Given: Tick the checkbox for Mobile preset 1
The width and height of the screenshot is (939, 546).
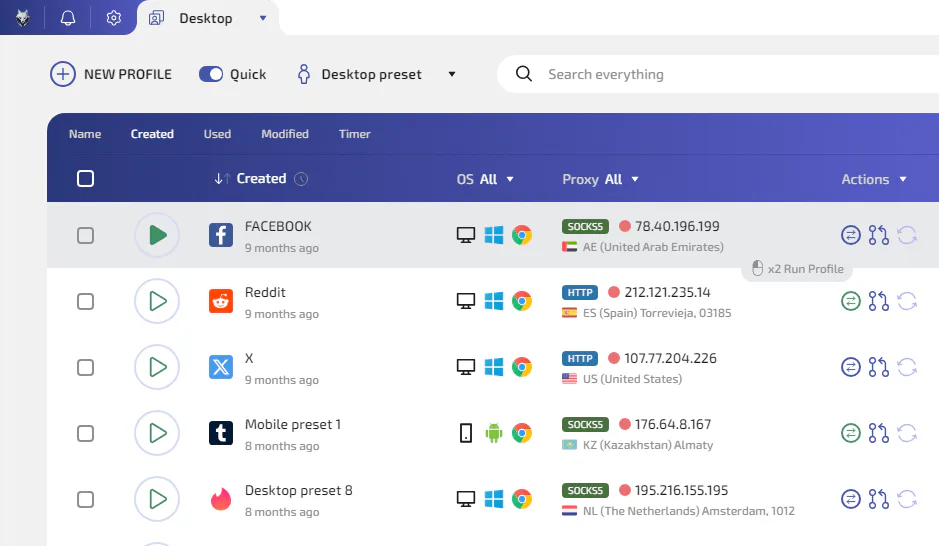Looking at the screenshot, I should click(86, 433).
